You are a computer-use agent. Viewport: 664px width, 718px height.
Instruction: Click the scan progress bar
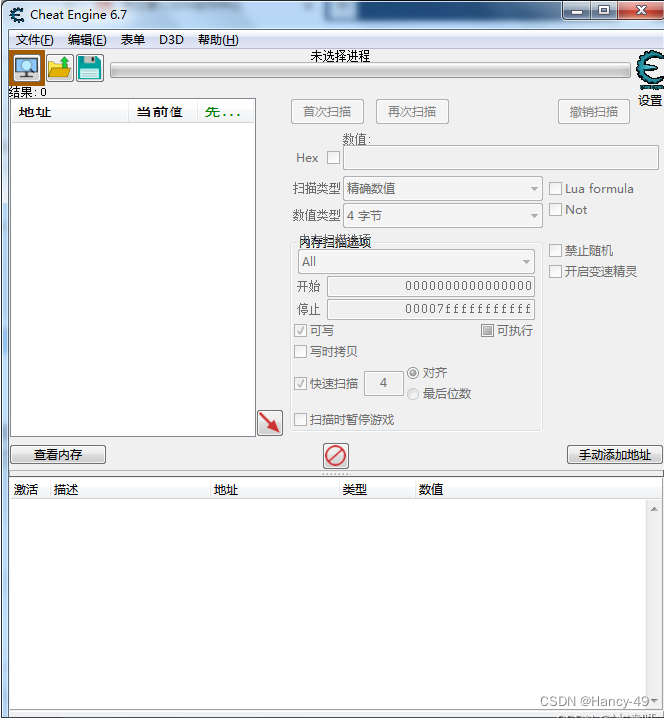[370, 71]
